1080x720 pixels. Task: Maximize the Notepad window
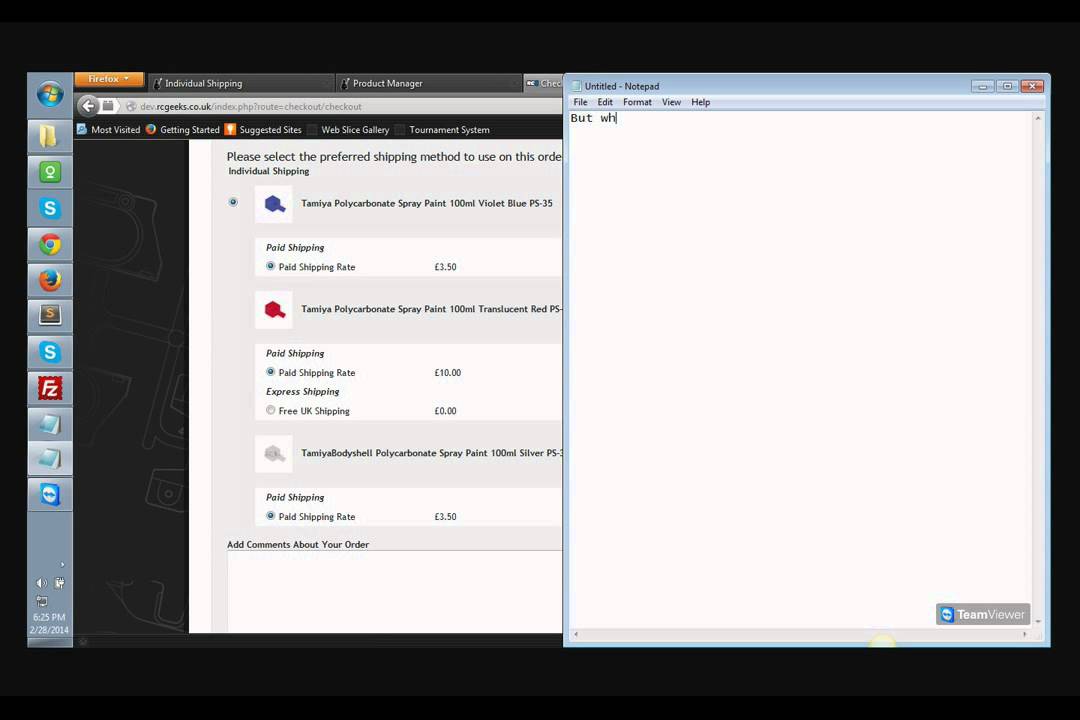[x=1007, y=86]
